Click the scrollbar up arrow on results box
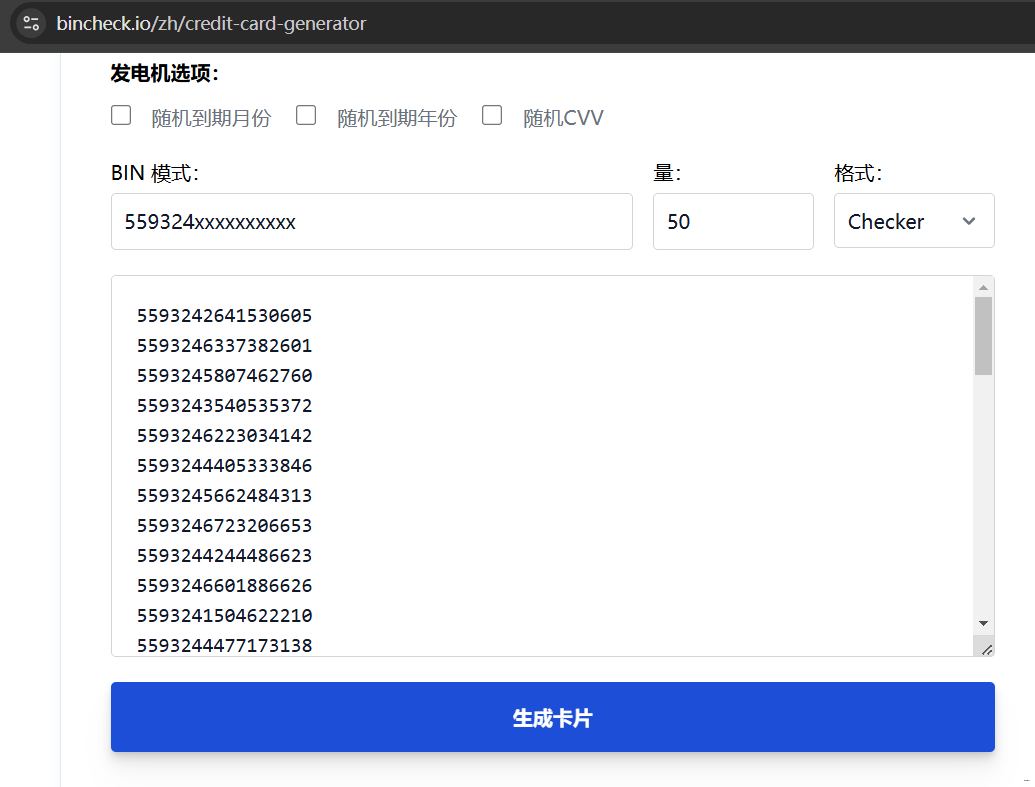This screenshot has height=787, width=1035. click(x=984, y=287)
